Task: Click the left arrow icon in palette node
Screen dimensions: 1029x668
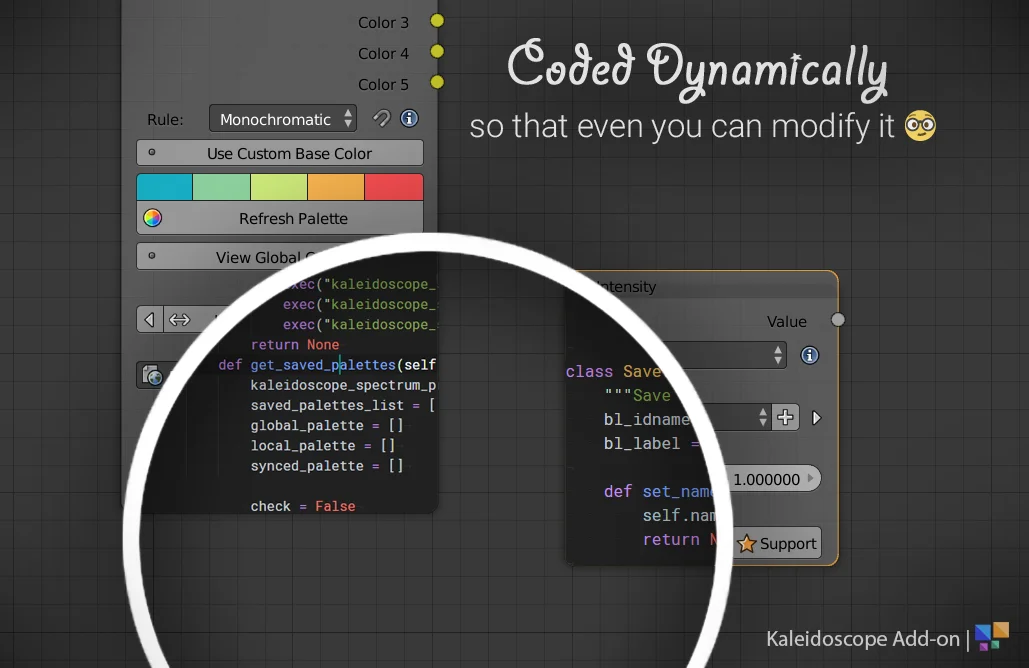Action: pos(149,320)
